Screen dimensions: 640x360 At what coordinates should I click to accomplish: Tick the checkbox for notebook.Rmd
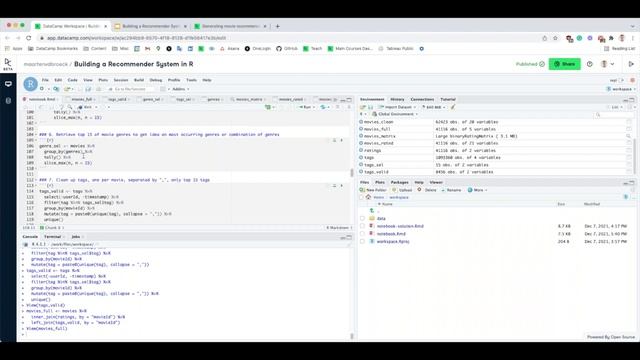[362, 233]
